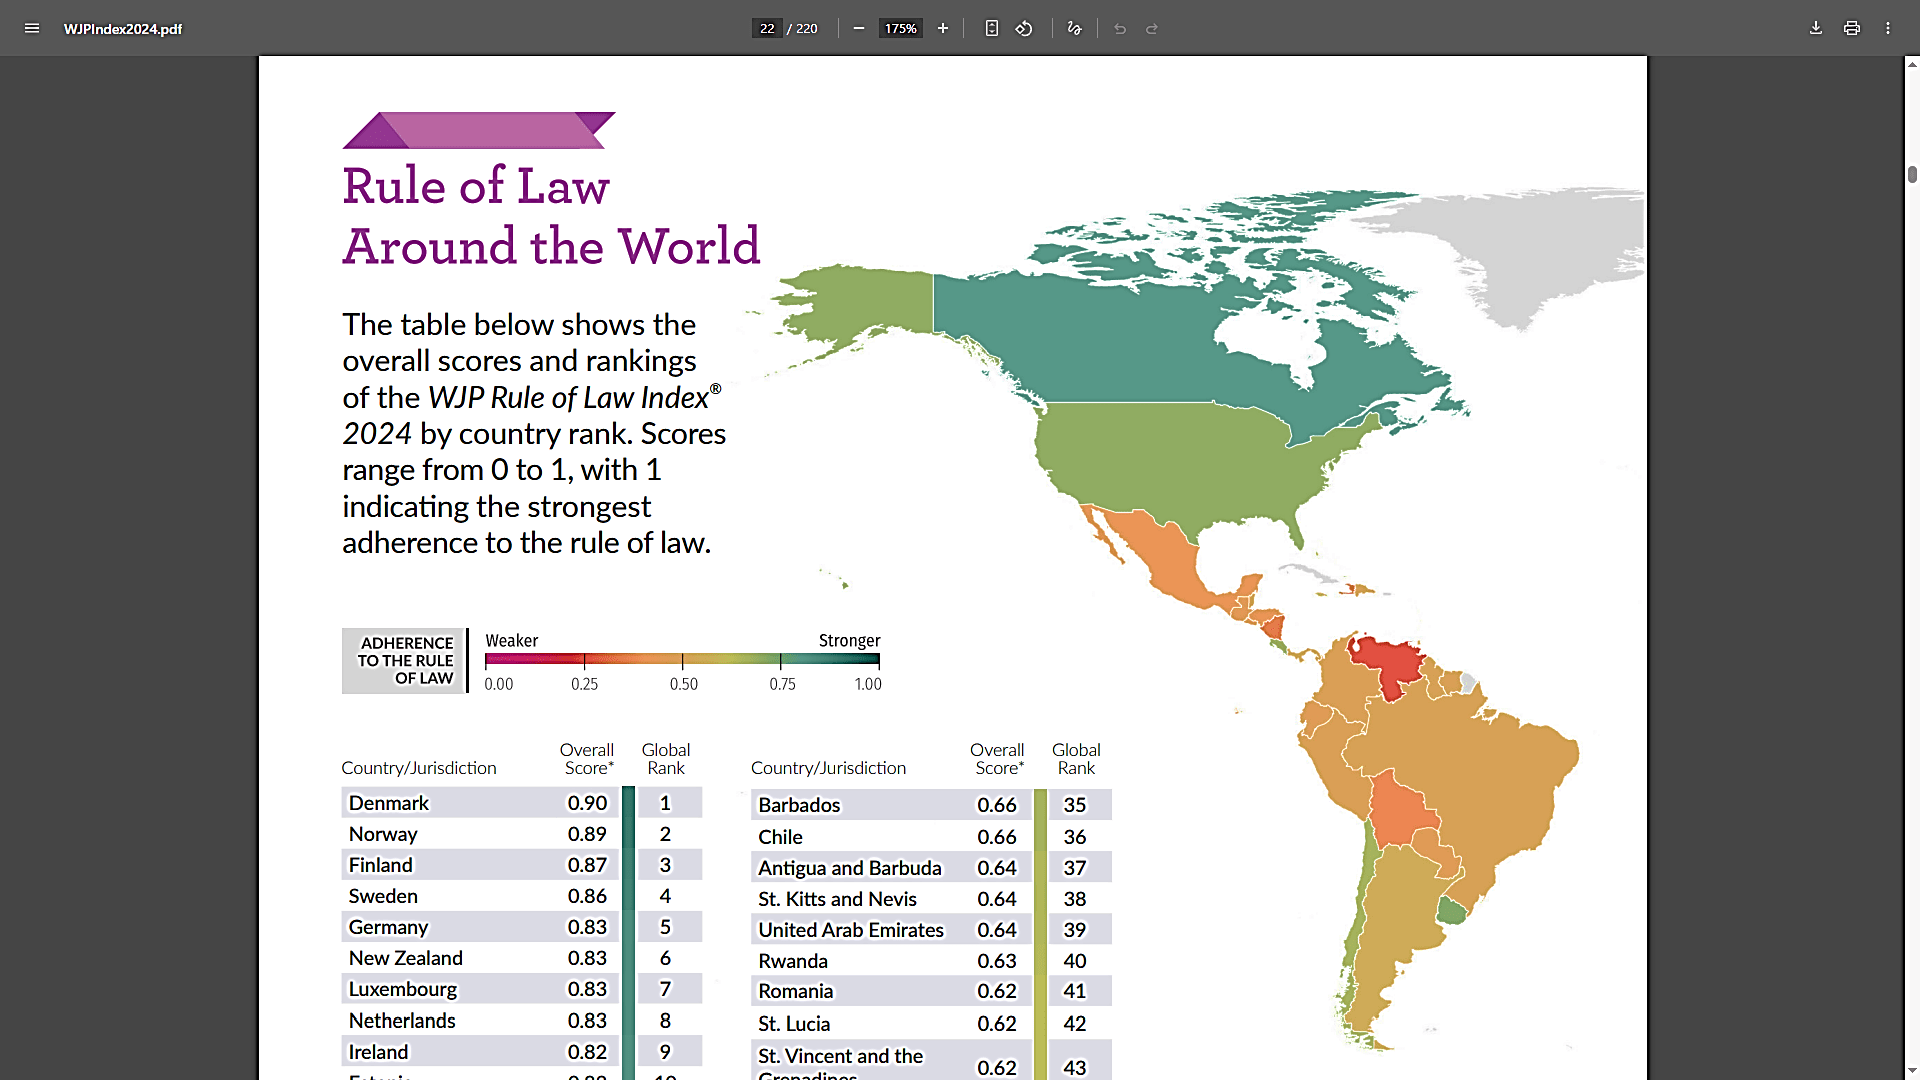Print the document

[x=1852, y=28]
